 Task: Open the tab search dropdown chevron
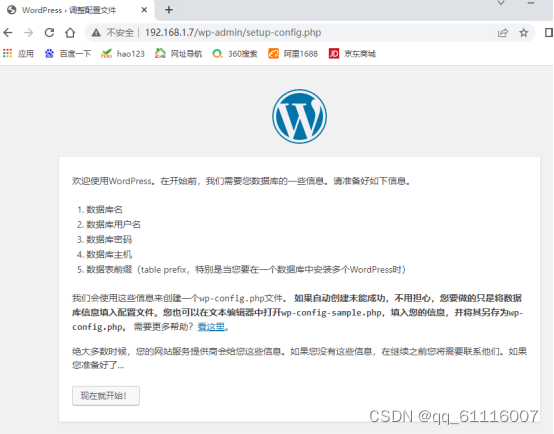click(501, 3)
